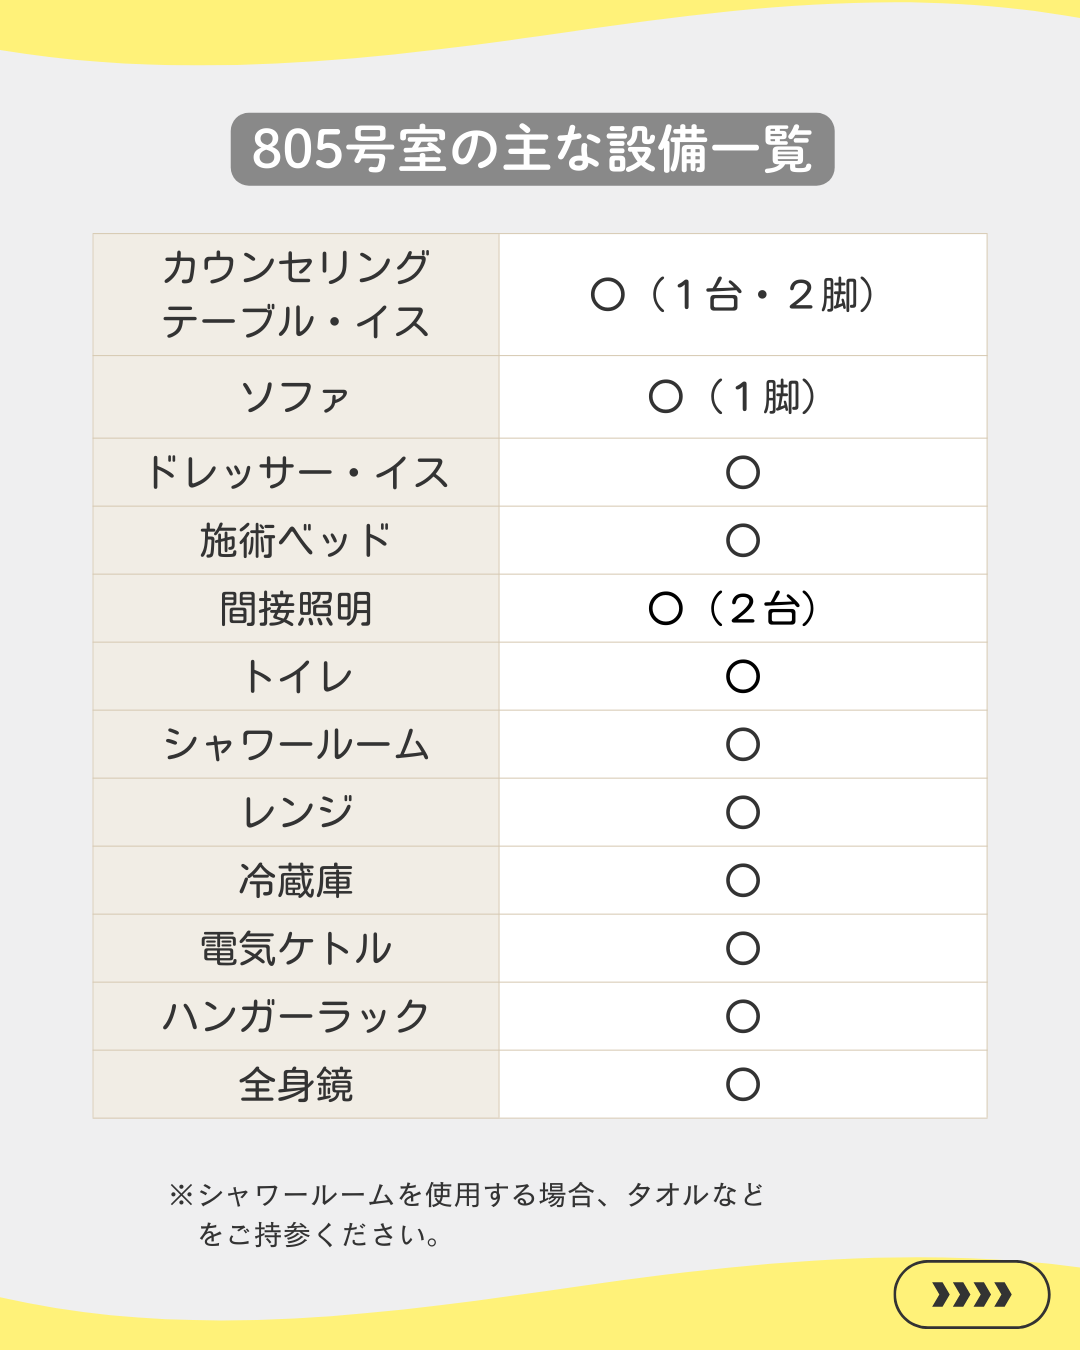Click the ○(2台) value for 間接照明

(x=735, y=609)
